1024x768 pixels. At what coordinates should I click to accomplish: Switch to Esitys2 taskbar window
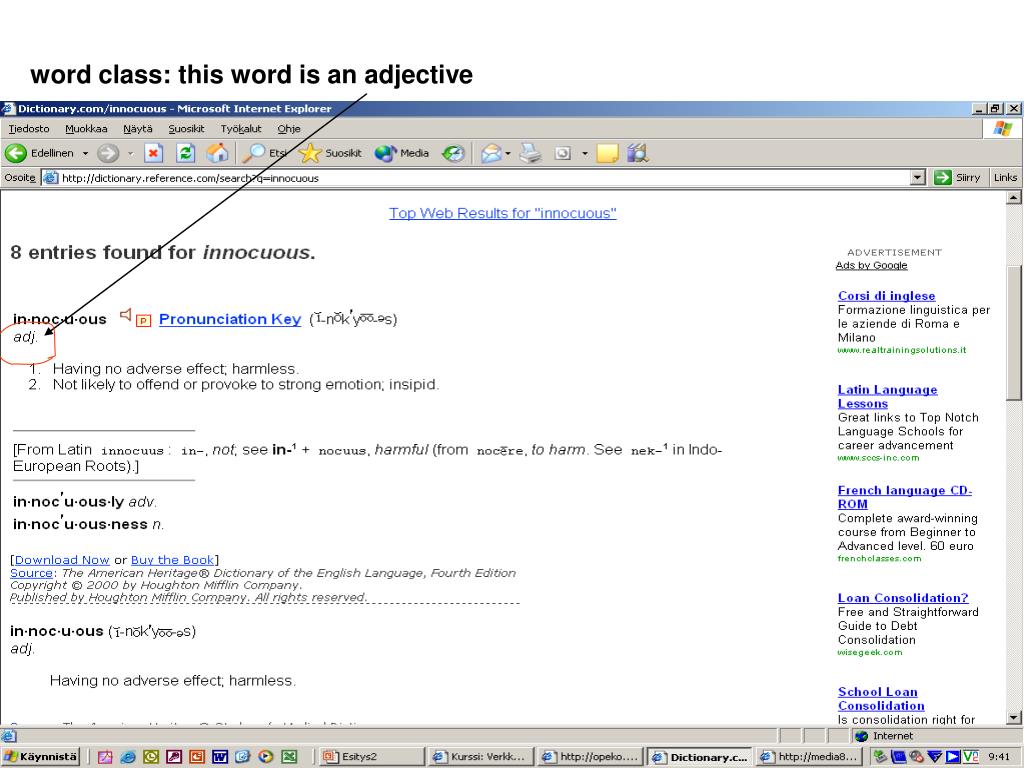tap(371, 756)
